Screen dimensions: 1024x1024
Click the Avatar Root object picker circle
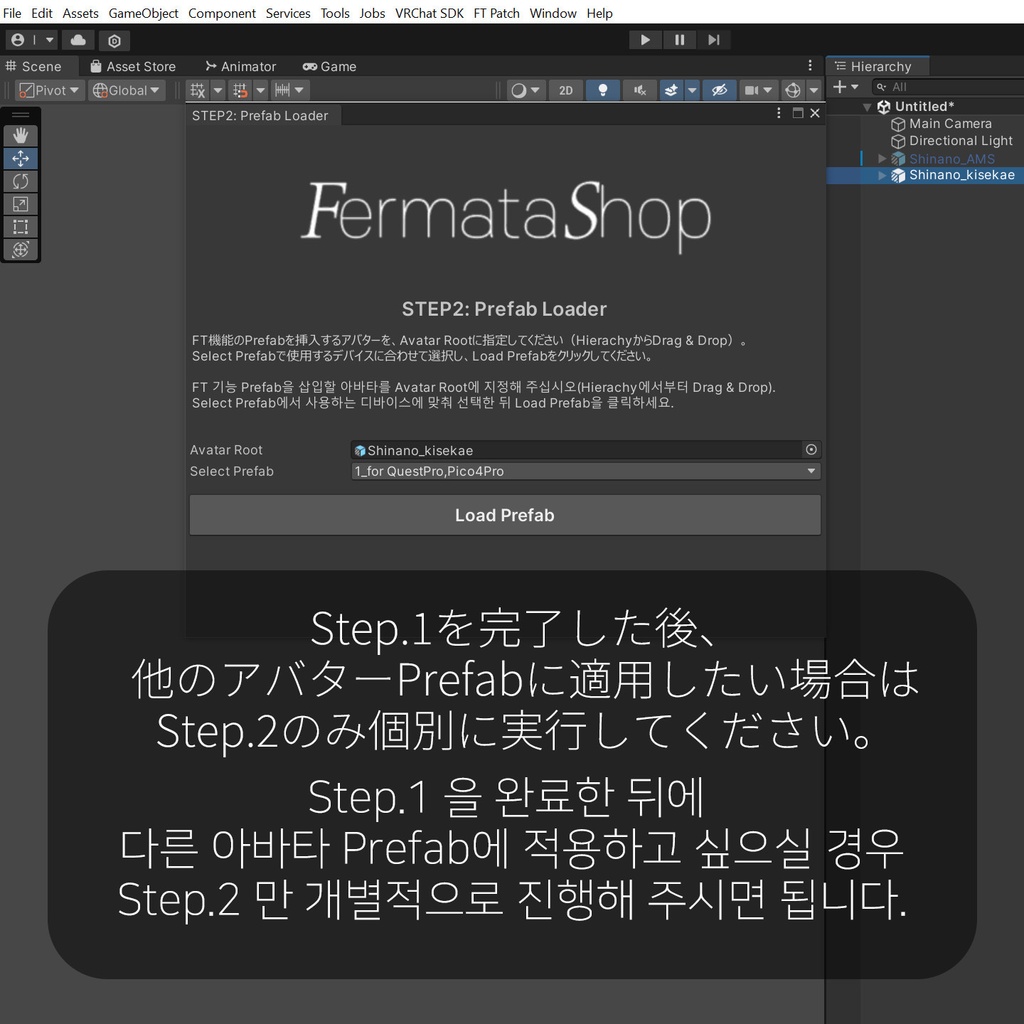[811, 450]
